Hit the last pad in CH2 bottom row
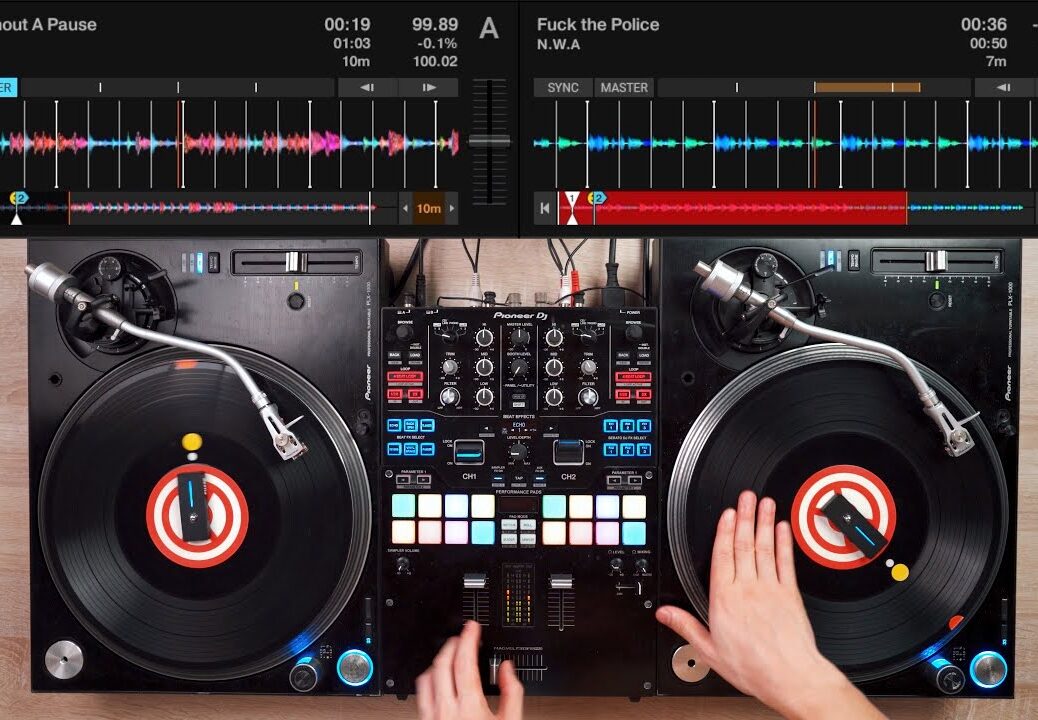The image size is (1038, 720). [x=634, y=533]
